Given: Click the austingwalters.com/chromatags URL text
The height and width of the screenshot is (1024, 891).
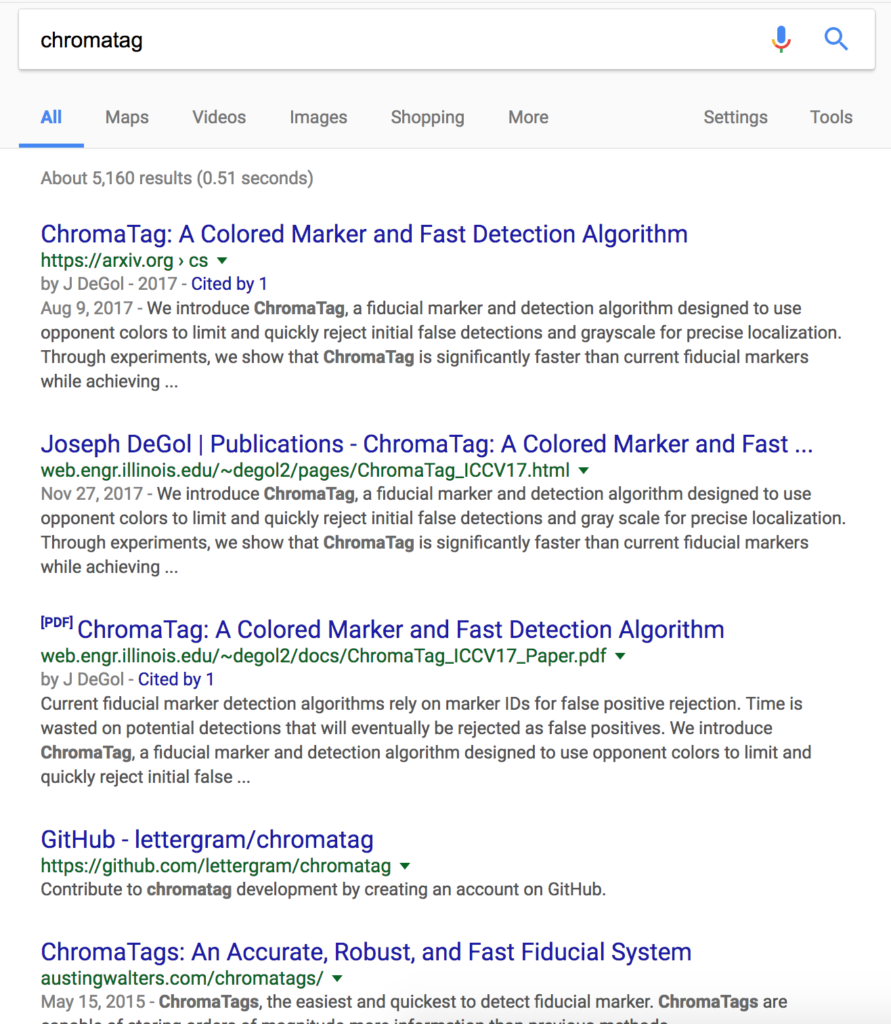Looking at the screenshot, I should point(182,978).
